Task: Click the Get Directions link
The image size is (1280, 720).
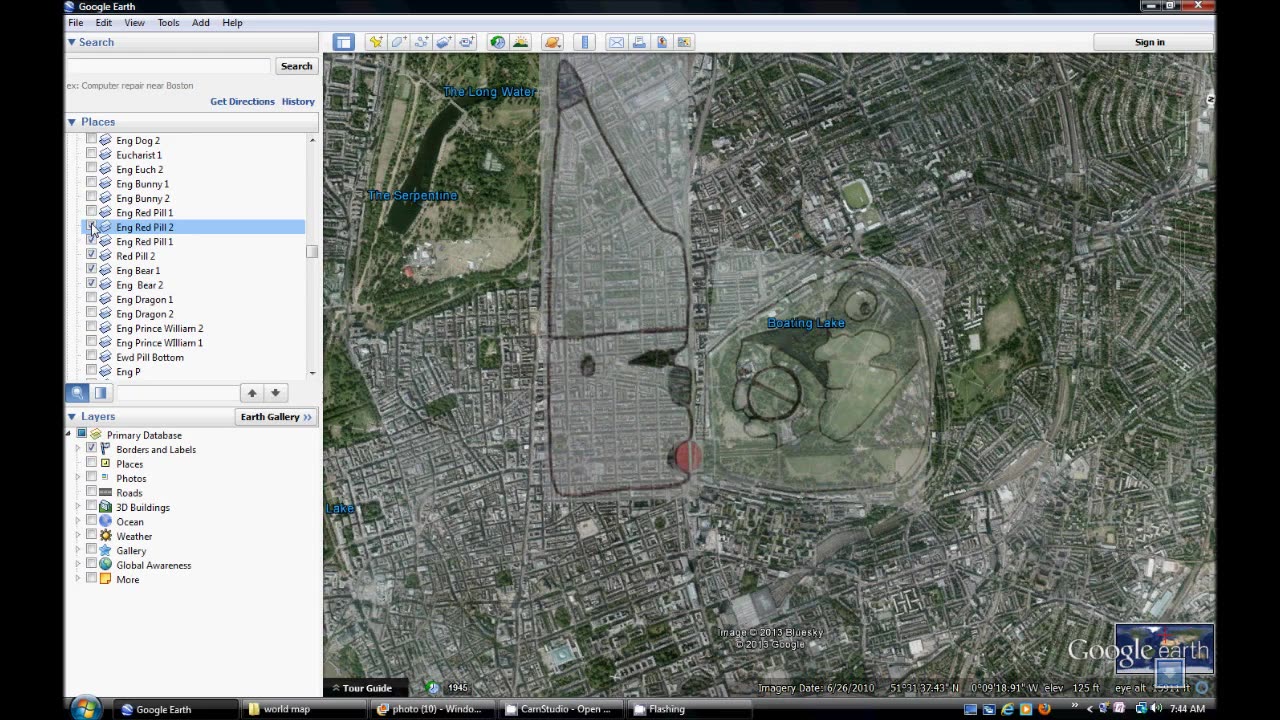Action: click(x=242, y=101)
